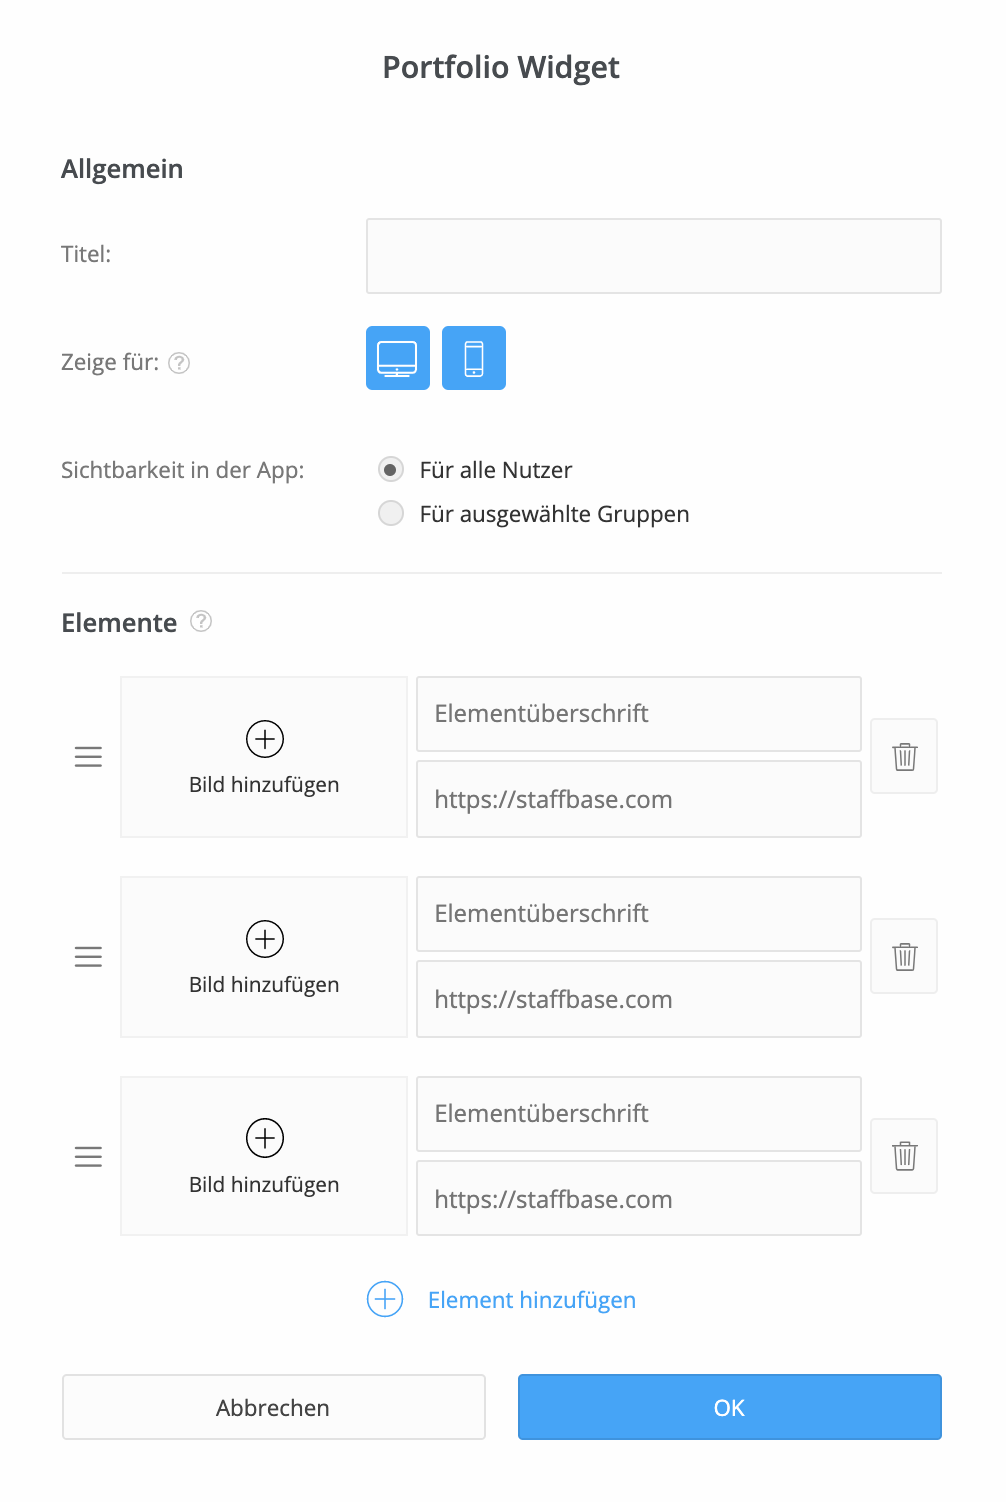Click the Titel input field
The height and width of the screenshot is (1502, 1006).
point(653,256)
